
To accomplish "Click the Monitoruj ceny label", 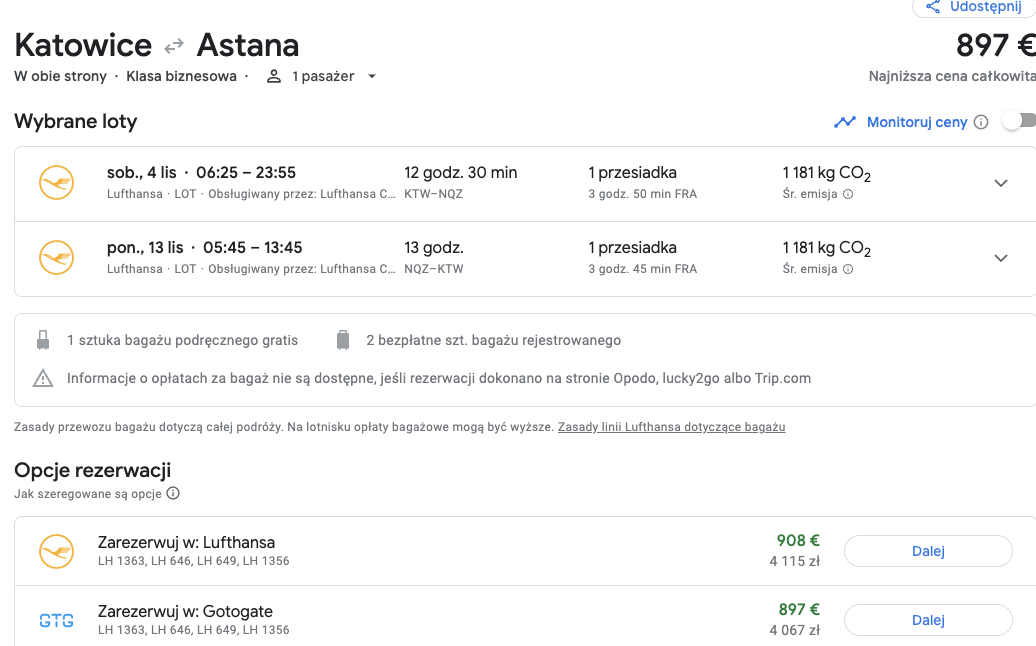I will pos(917,122).
